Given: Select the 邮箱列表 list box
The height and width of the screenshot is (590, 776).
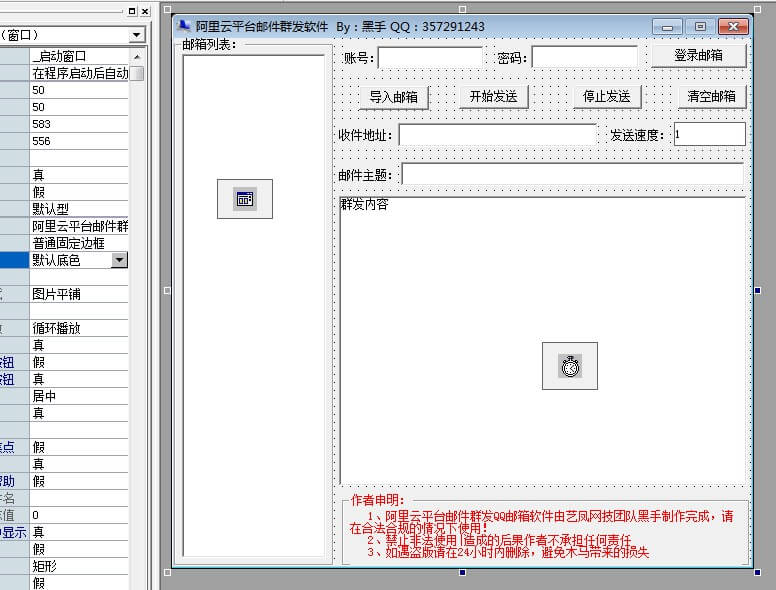Looking at the screenshot, I should point(254,306).
